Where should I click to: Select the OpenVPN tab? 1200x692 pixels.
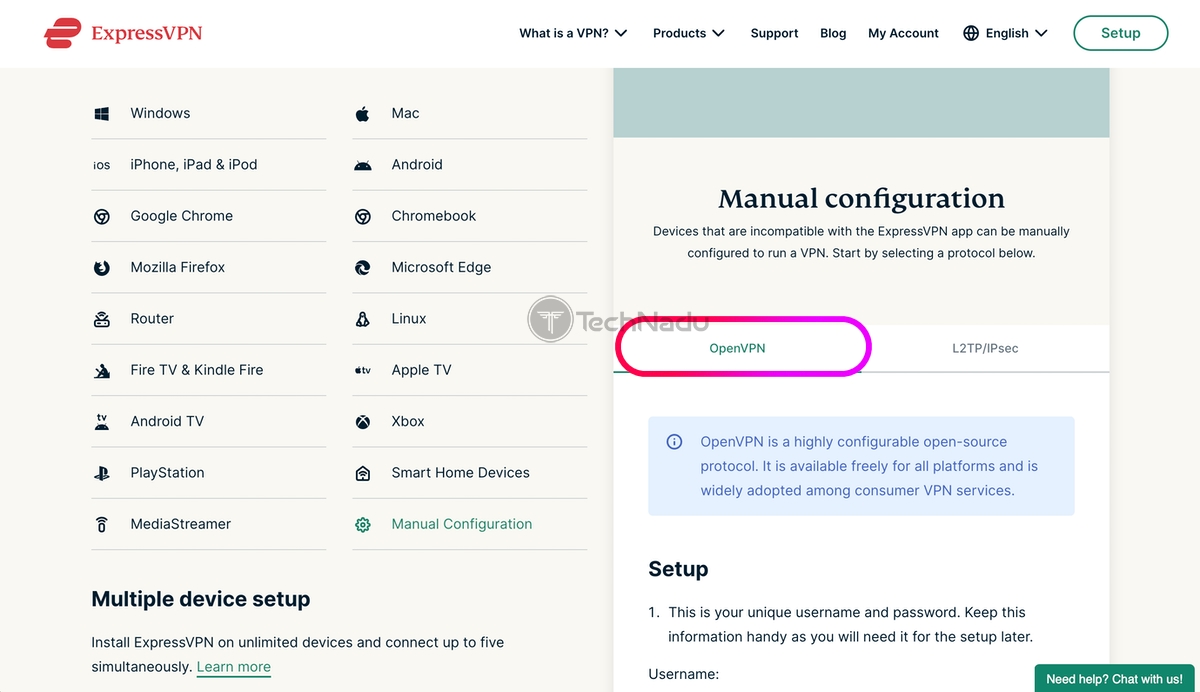click(737, 348)
